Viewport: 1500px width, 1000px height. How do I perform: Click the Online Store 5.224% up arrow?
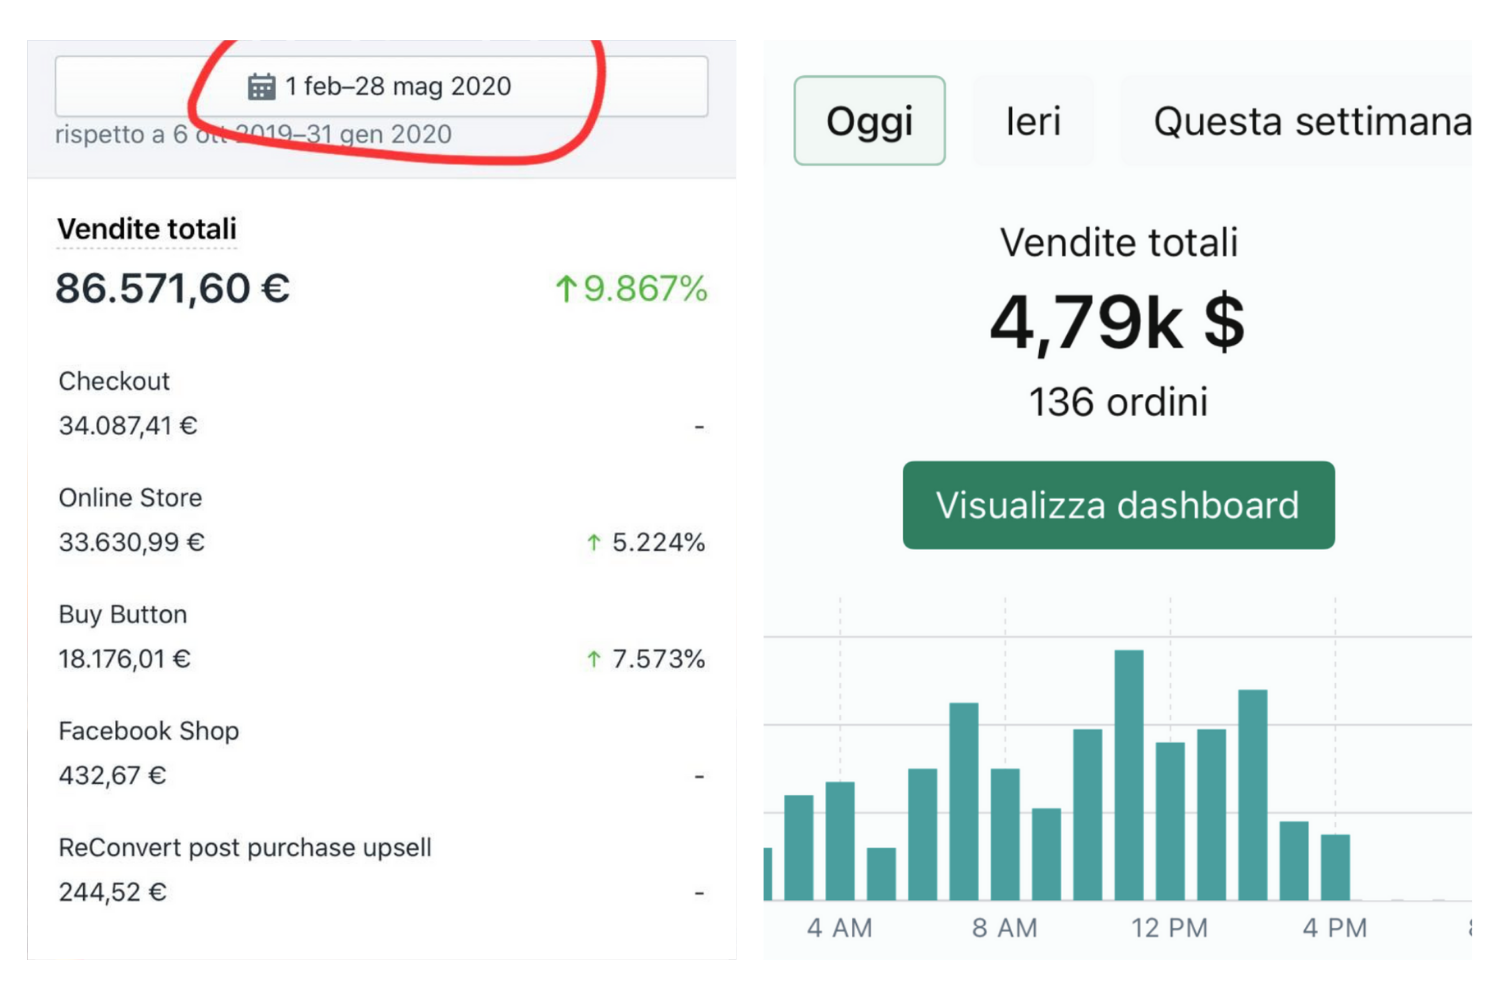(594, 543)
